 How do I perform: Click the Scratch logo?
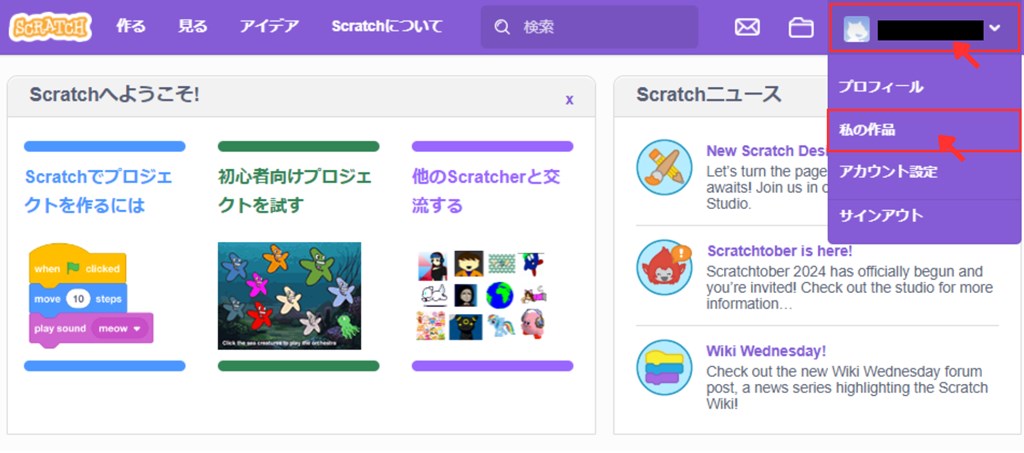[x=50, y=27]
